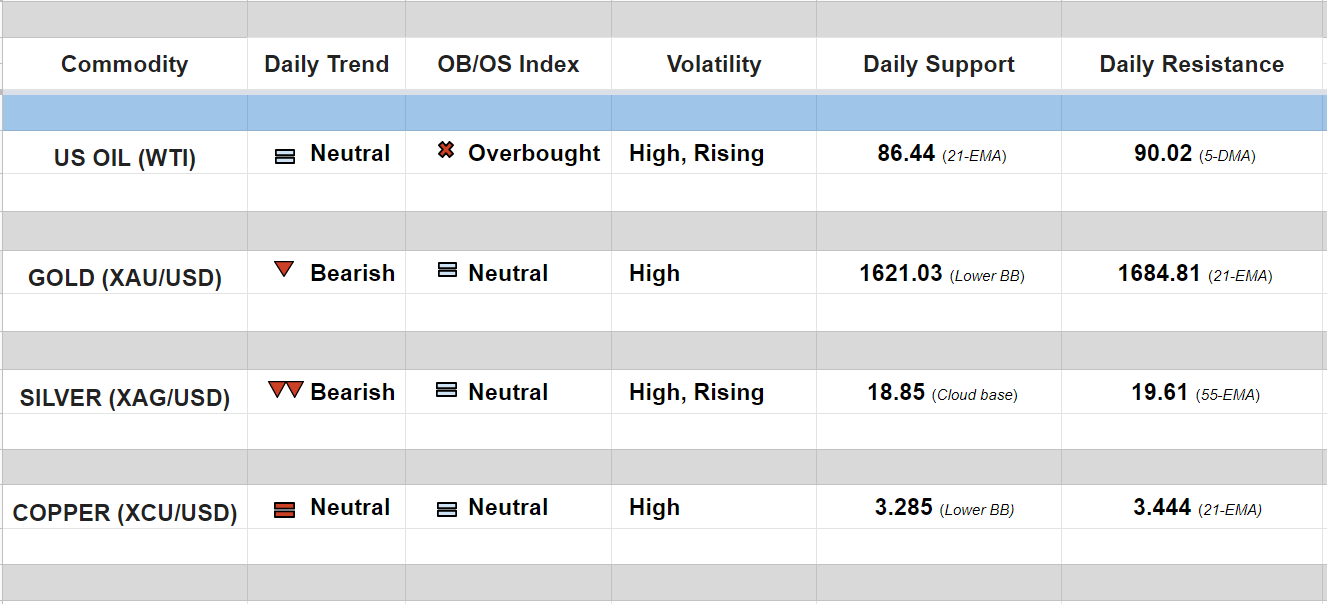
Task: Select the Commodity column header
Action: (x=124, y=64)
